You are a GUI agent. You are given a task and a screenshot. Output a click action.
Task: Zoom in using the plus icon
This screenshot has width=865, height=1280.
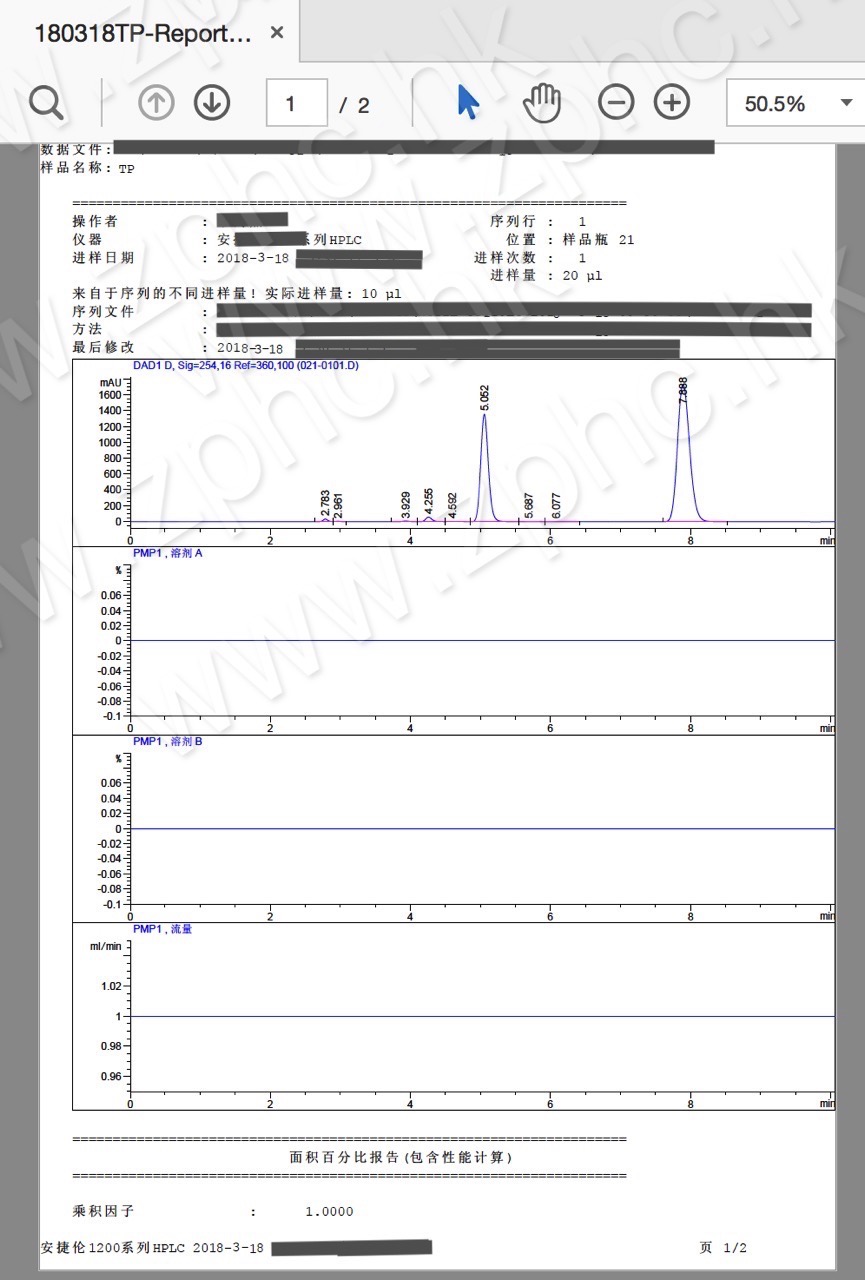[672, 103]
